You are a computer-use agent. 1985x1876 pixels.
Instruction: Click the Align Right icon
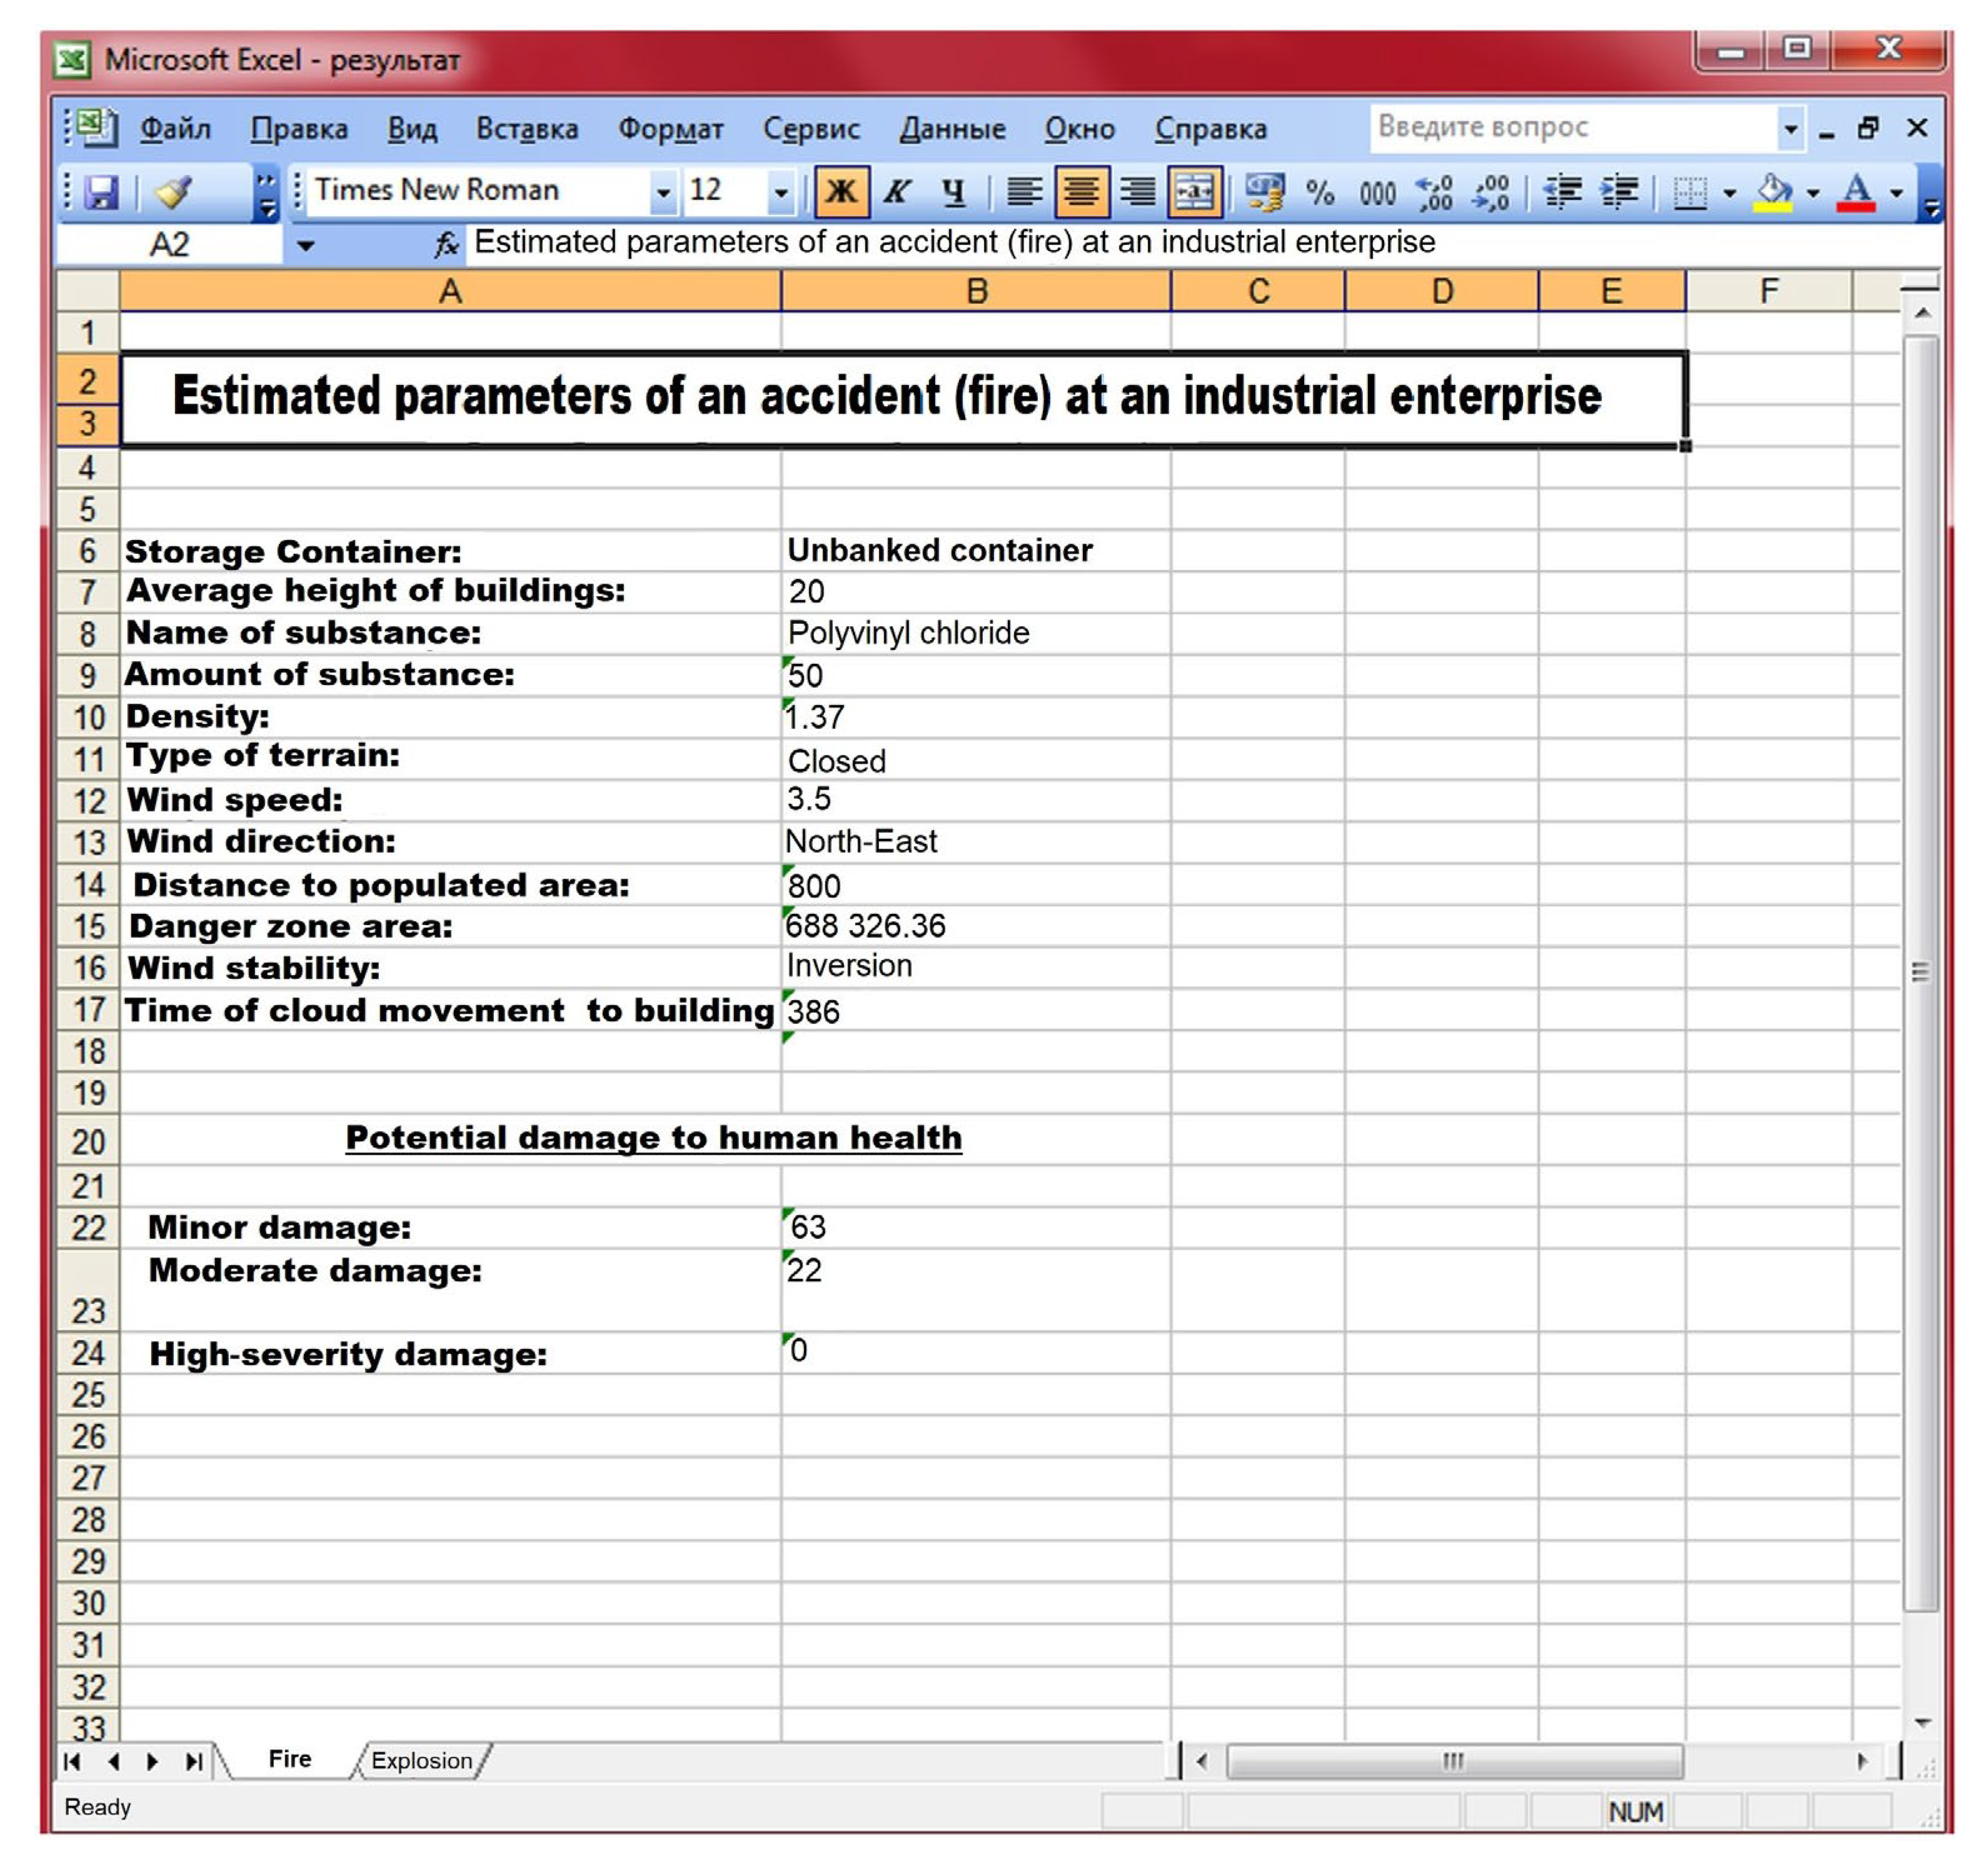tap(1137, 191)
